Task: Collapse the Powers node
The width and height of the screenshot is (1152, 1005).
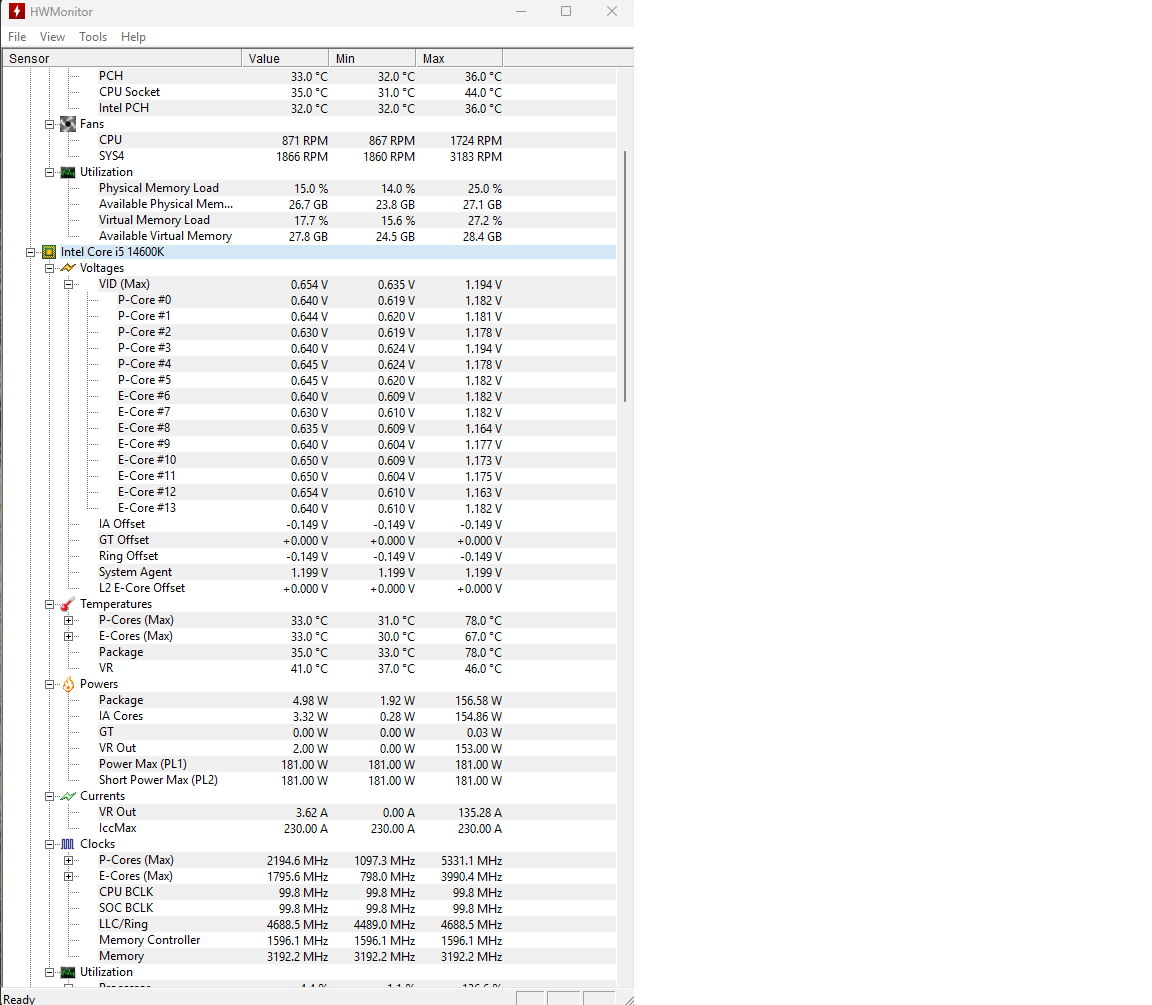Action: tap(49, 684)
